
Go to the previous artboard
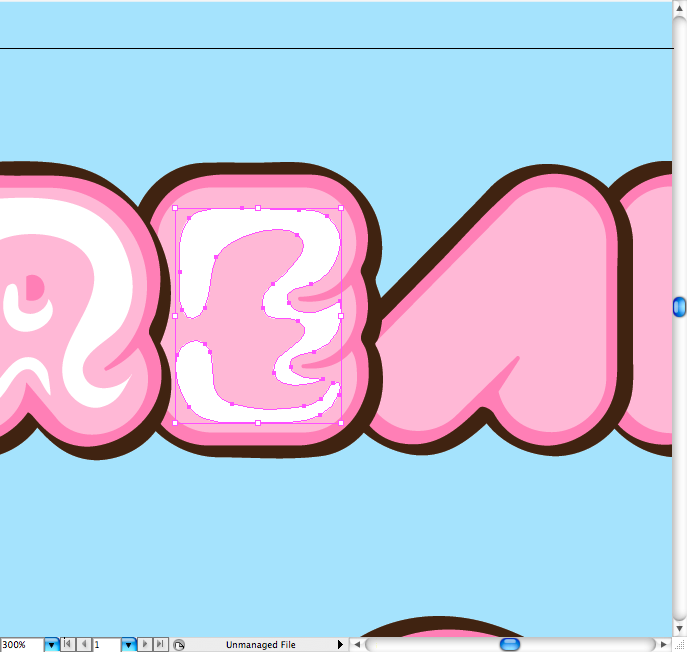coord(82,645)
